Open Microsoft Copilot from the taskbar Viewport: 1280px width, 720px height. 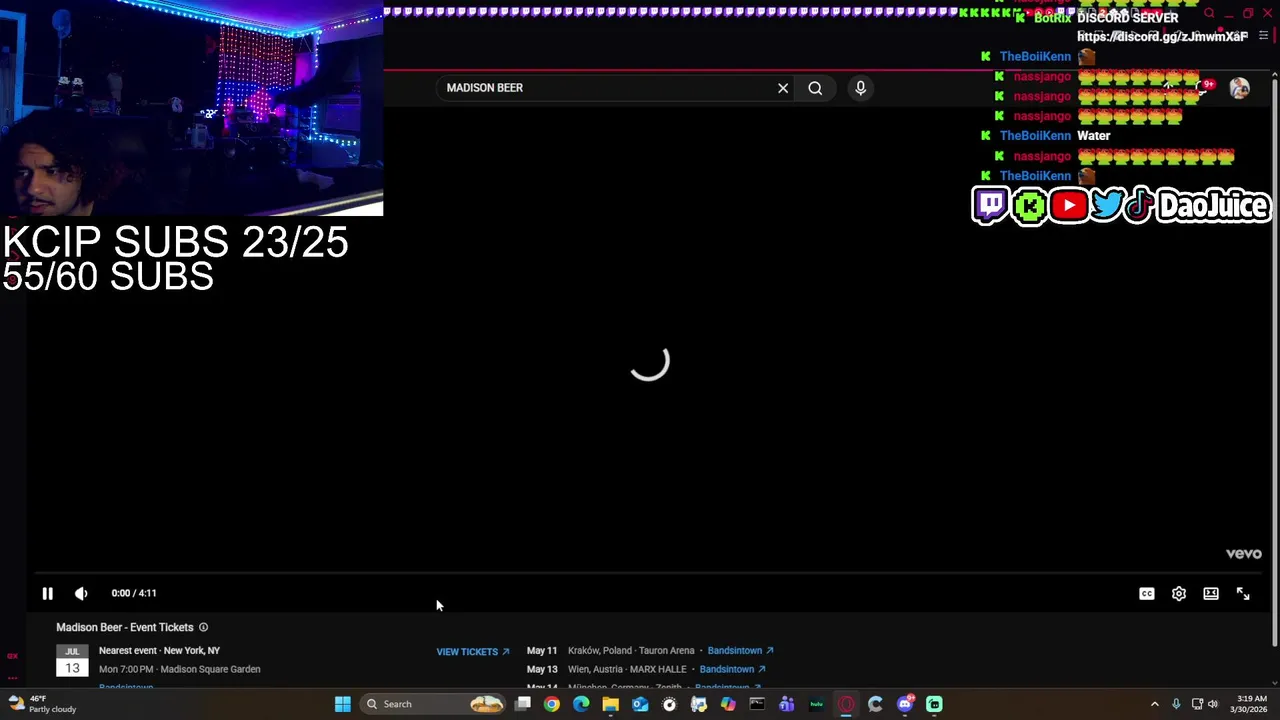[728, 704]
